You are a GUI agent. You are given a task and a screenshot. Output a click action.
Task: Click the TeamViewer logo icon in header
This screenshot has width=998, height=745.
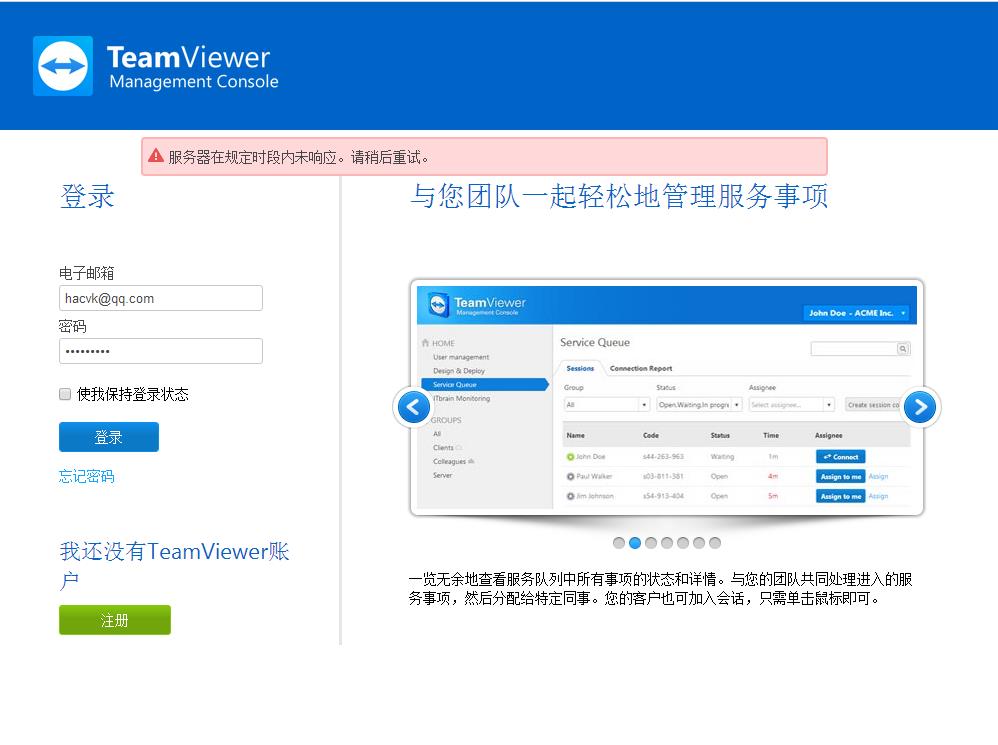coord(63,66)
